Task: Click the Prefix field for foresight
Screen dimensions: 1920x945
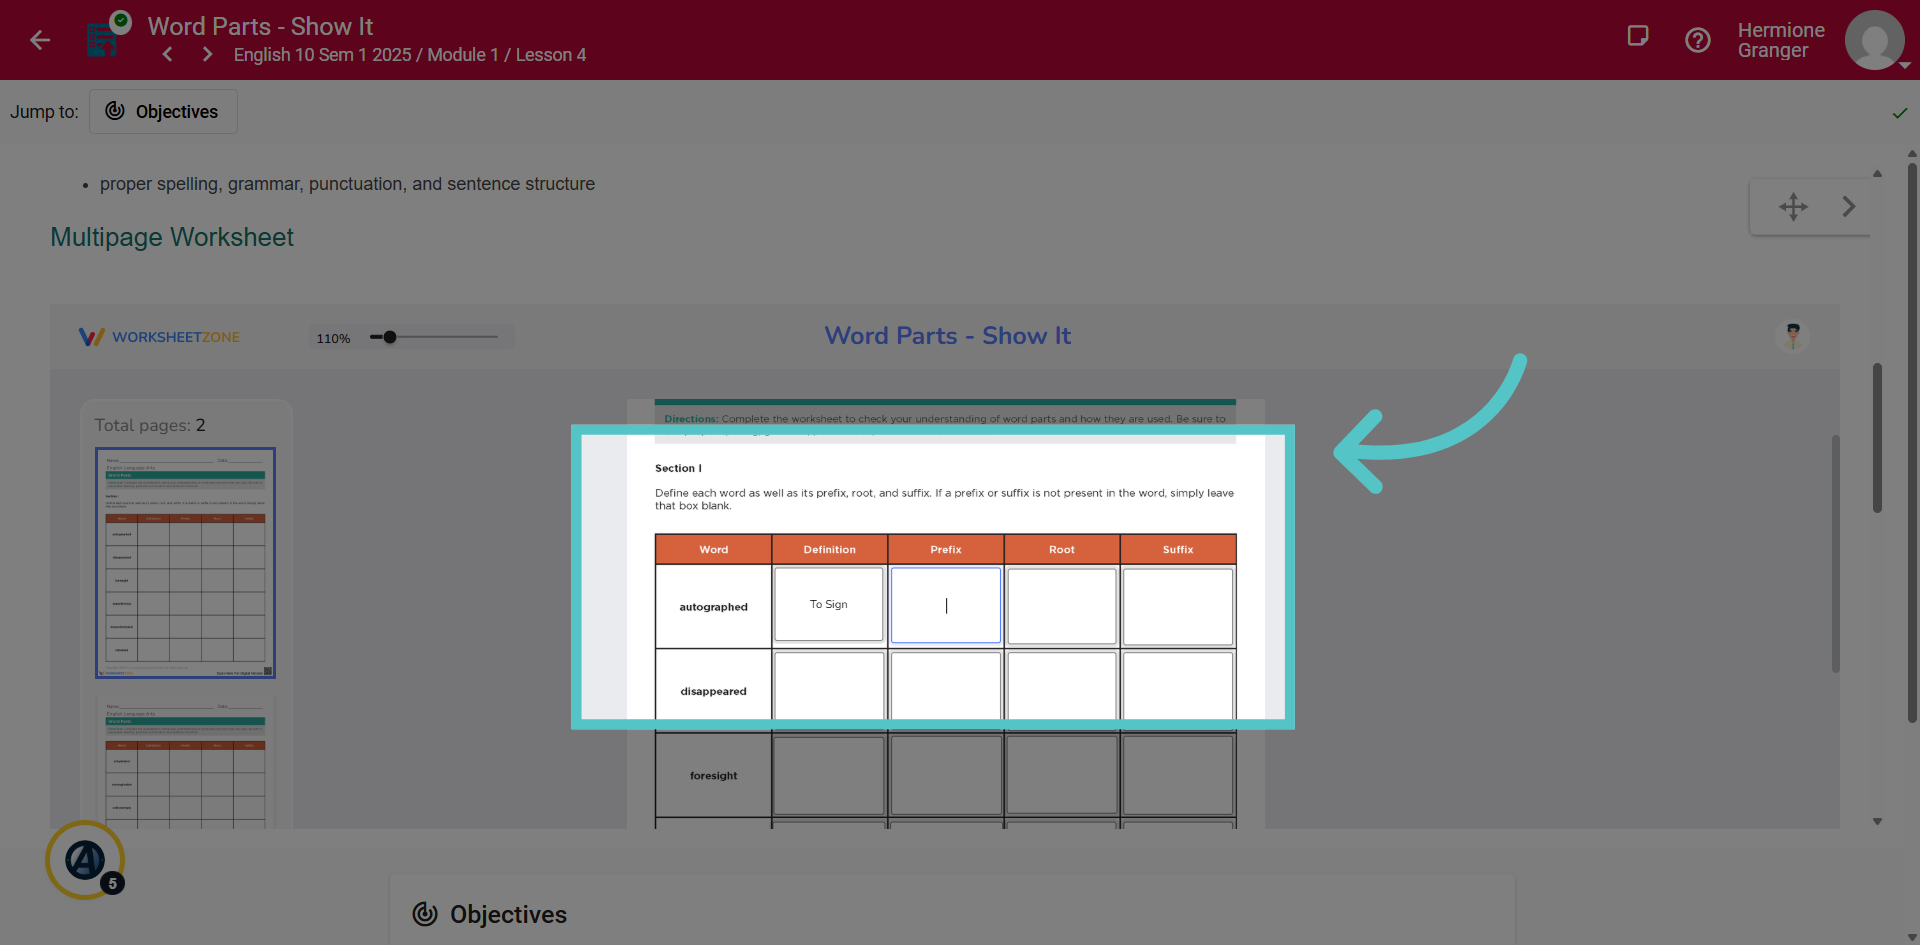Action: 946,775
